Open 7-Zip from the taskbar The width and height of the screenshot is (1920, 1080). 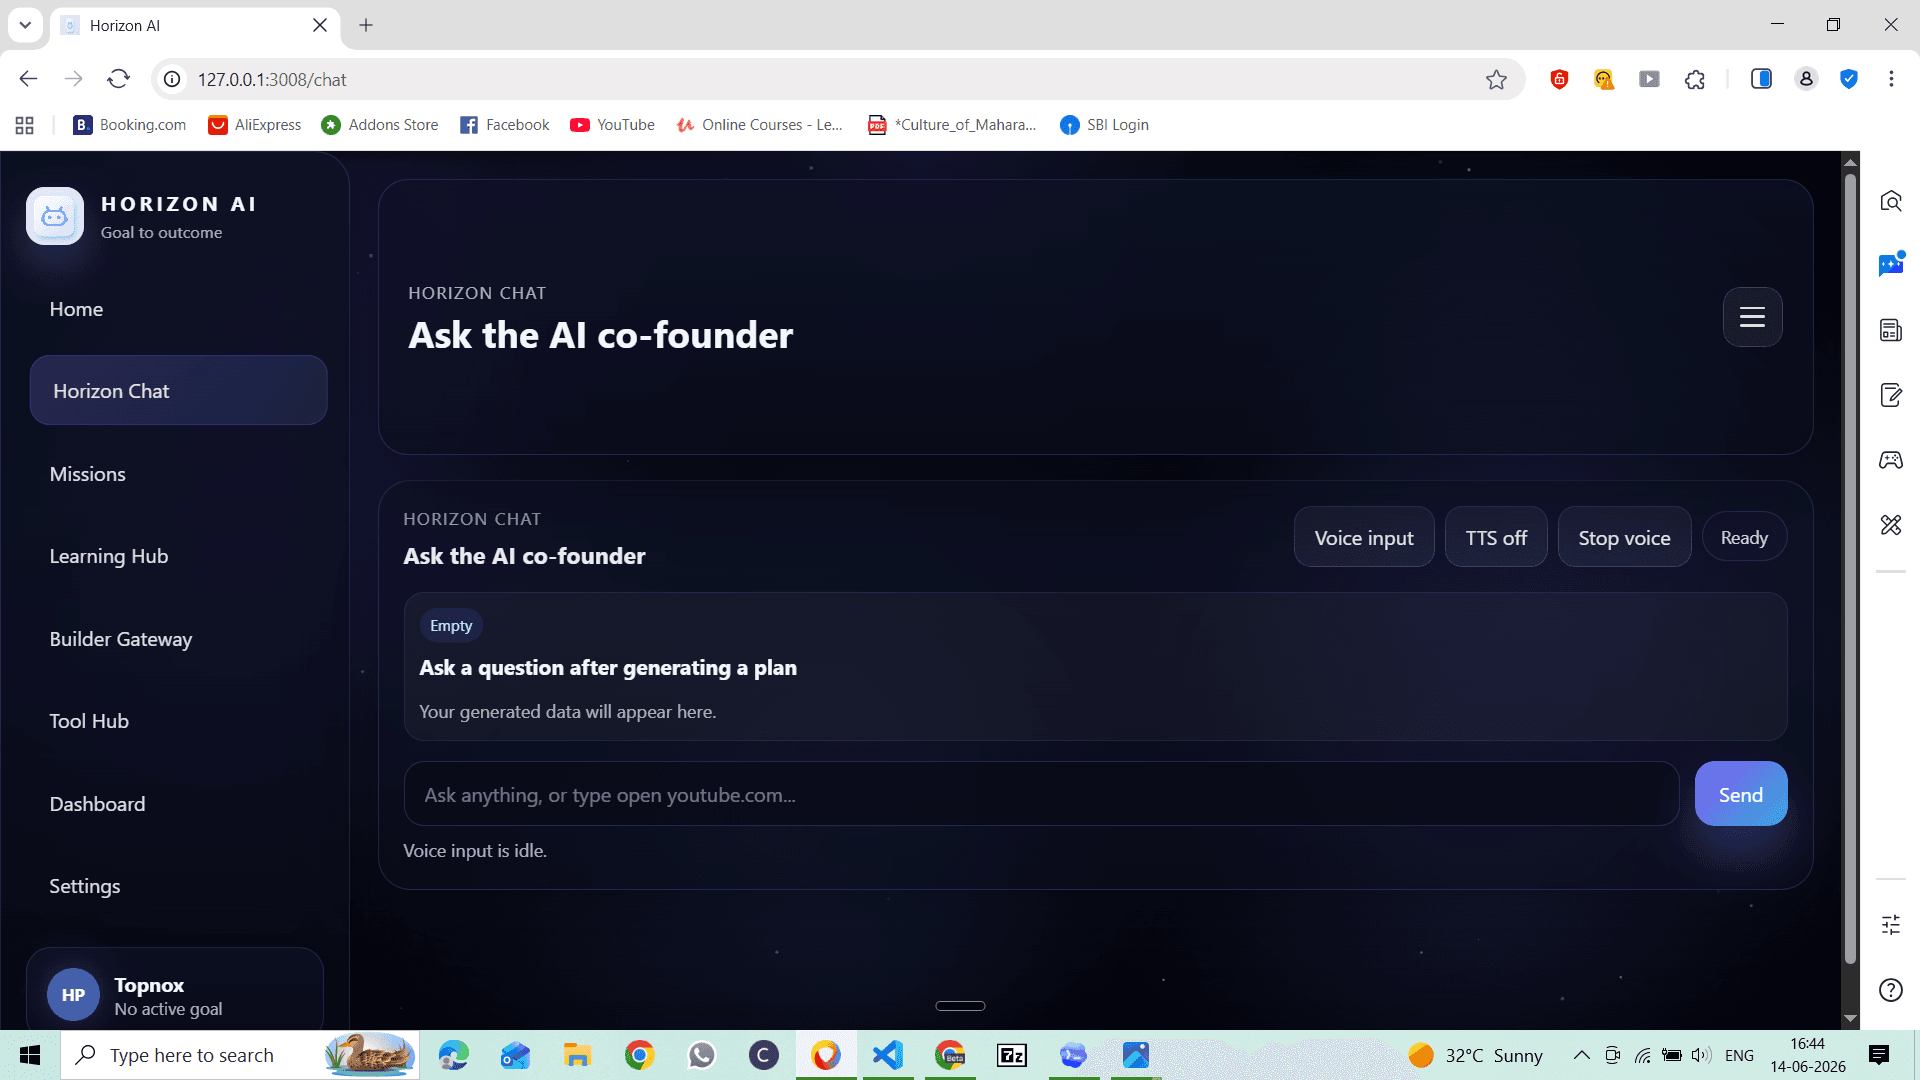coord(1012,1055)
